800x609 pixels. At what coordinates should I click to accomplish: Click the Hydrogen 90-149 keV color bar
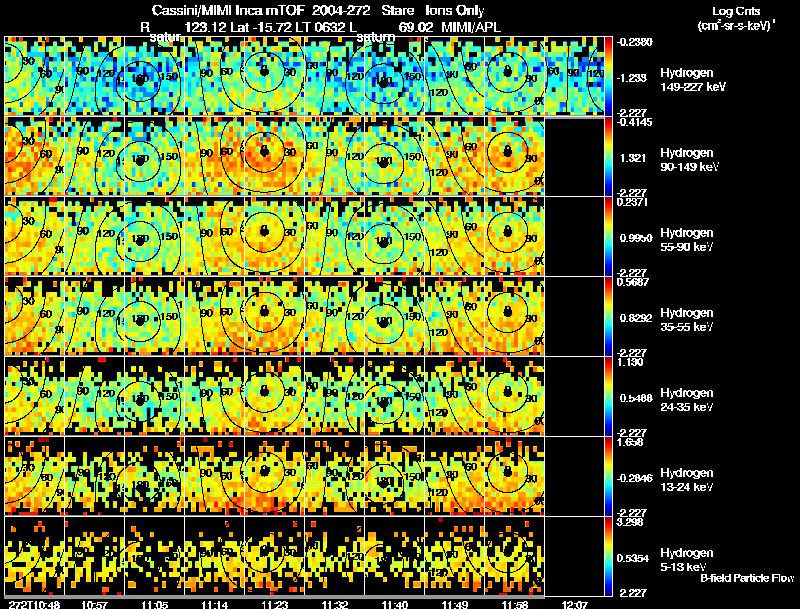(x=608, y=157)
